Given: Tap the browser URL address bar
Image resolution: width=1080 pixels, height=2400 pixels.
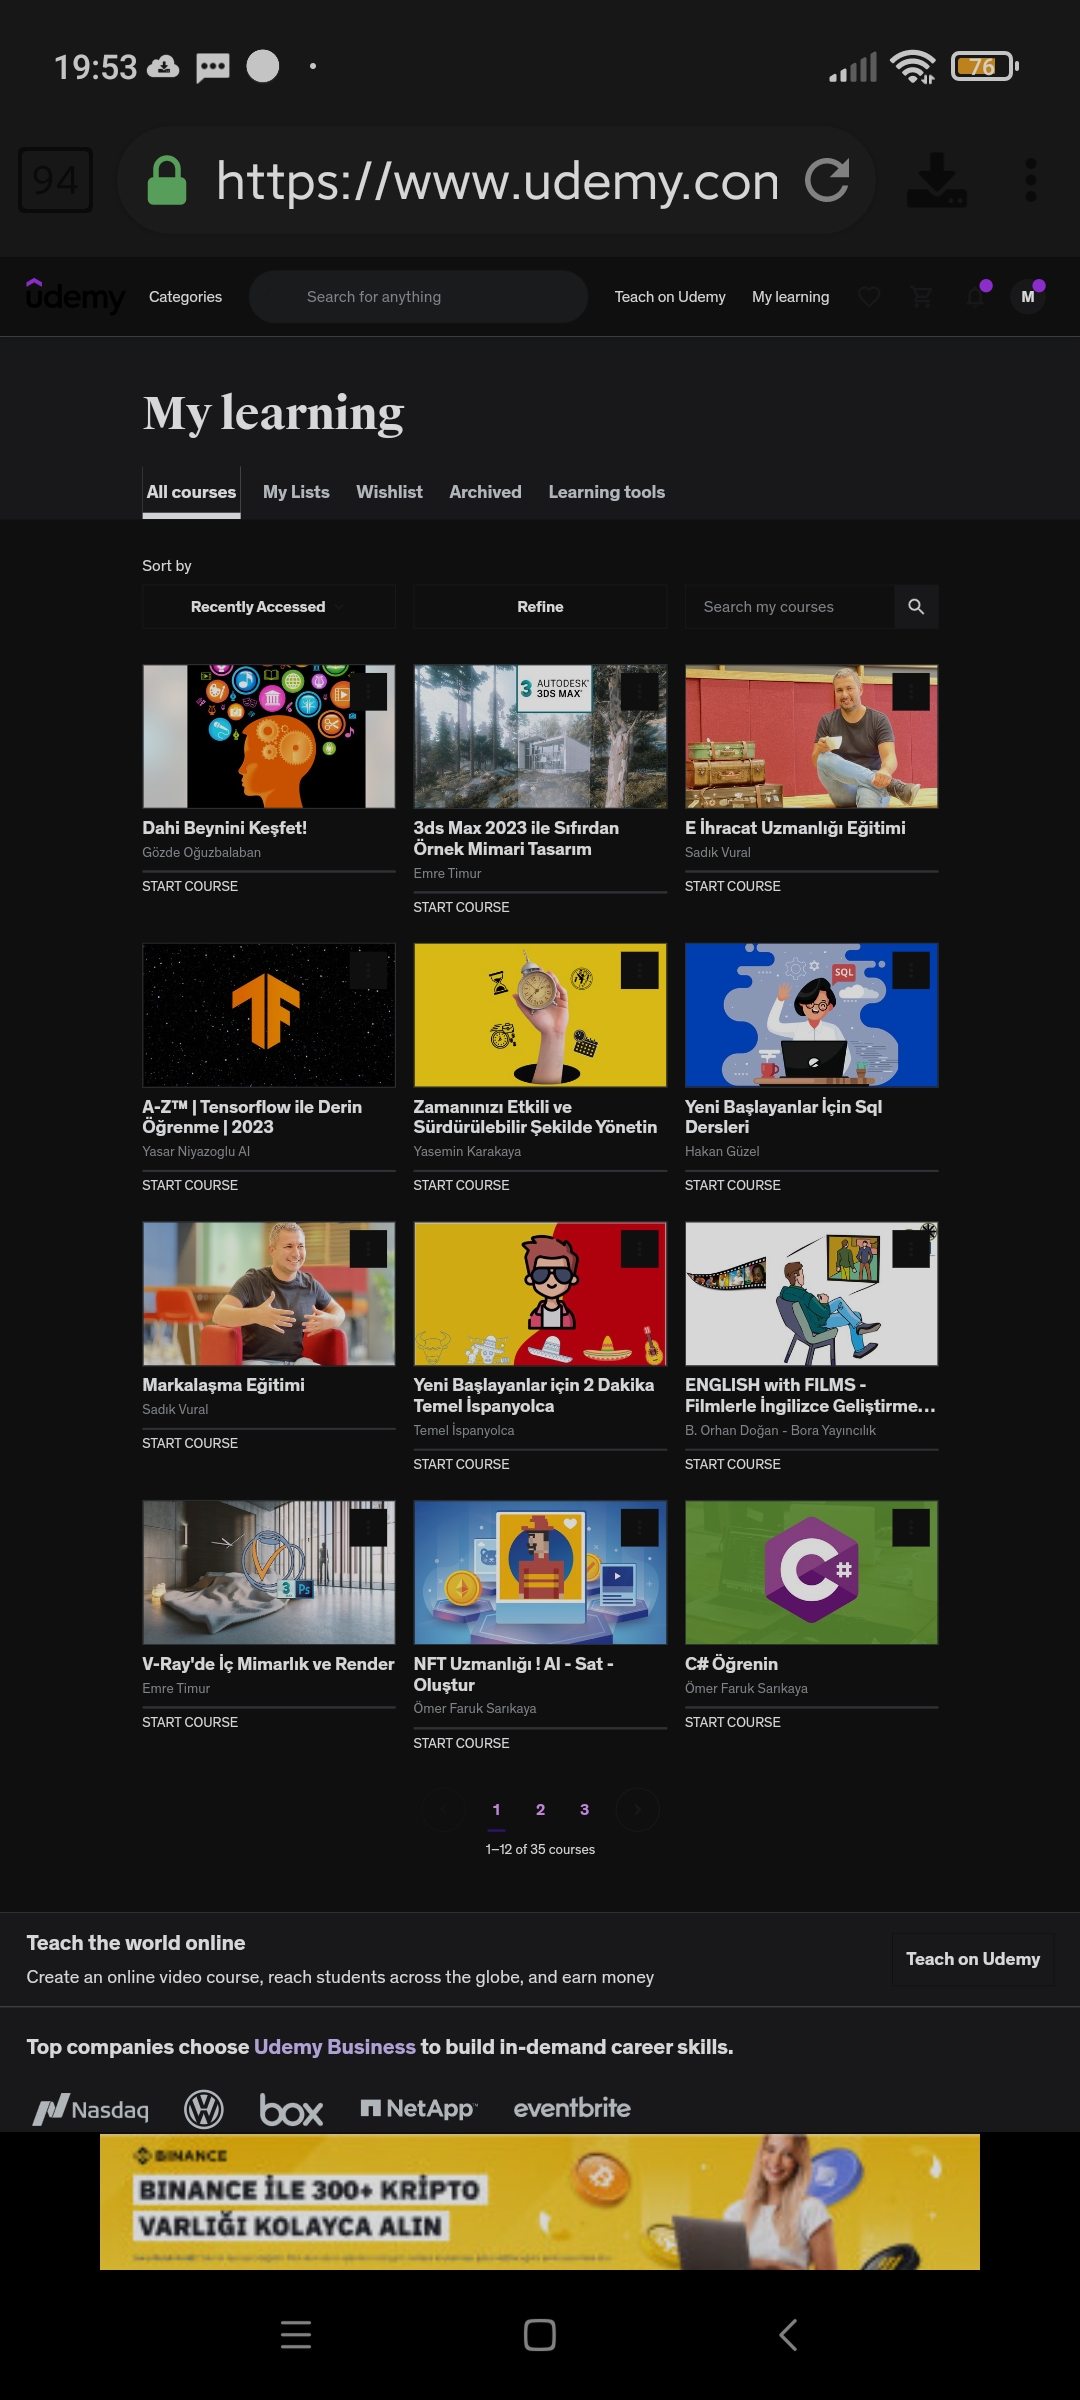Looking at the screenshot, I should coord(497,180).
